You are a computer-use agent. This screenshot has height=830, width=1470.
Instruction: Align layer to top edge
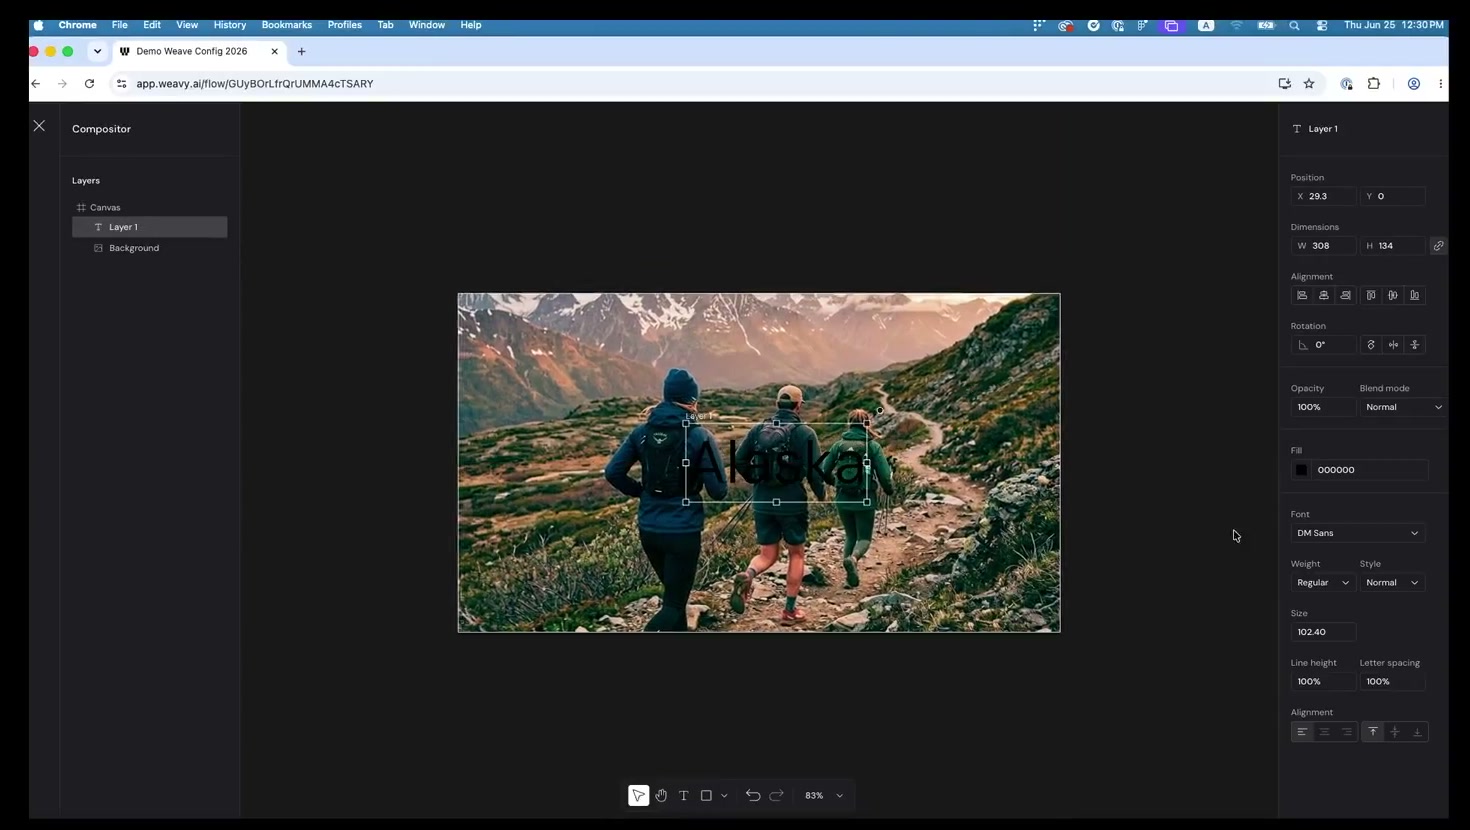point(1371,295)
